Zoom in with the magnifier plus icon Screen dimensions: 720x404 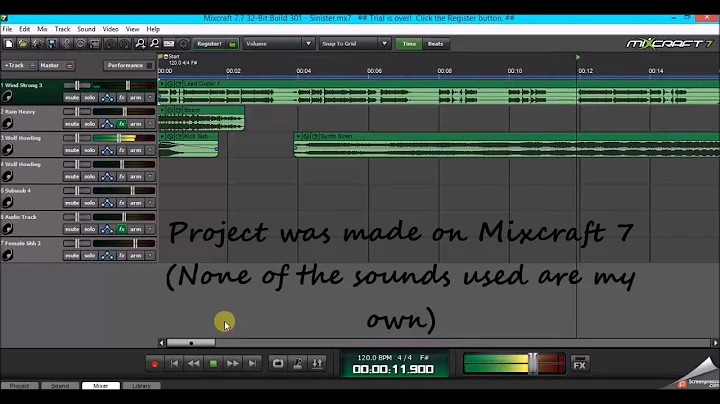[x=140, y=44]
